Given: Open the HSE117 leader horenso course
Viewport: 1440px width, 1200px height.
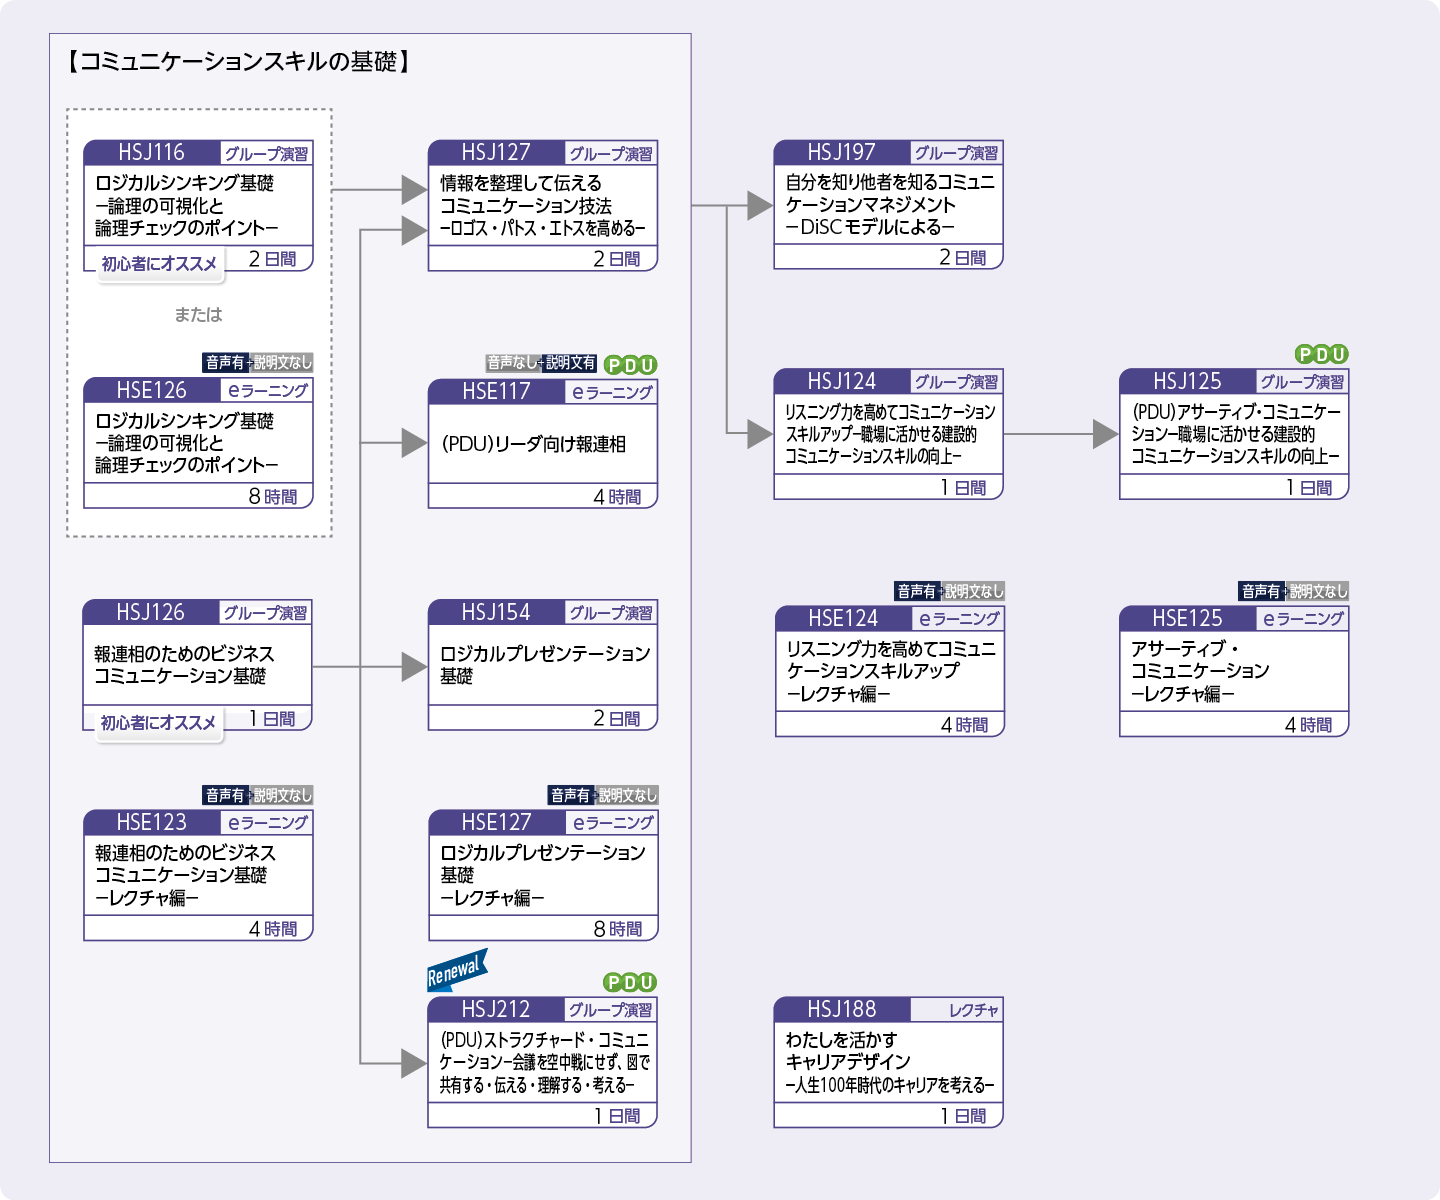Looking at the screenshot, I should [x=543, y=443].
